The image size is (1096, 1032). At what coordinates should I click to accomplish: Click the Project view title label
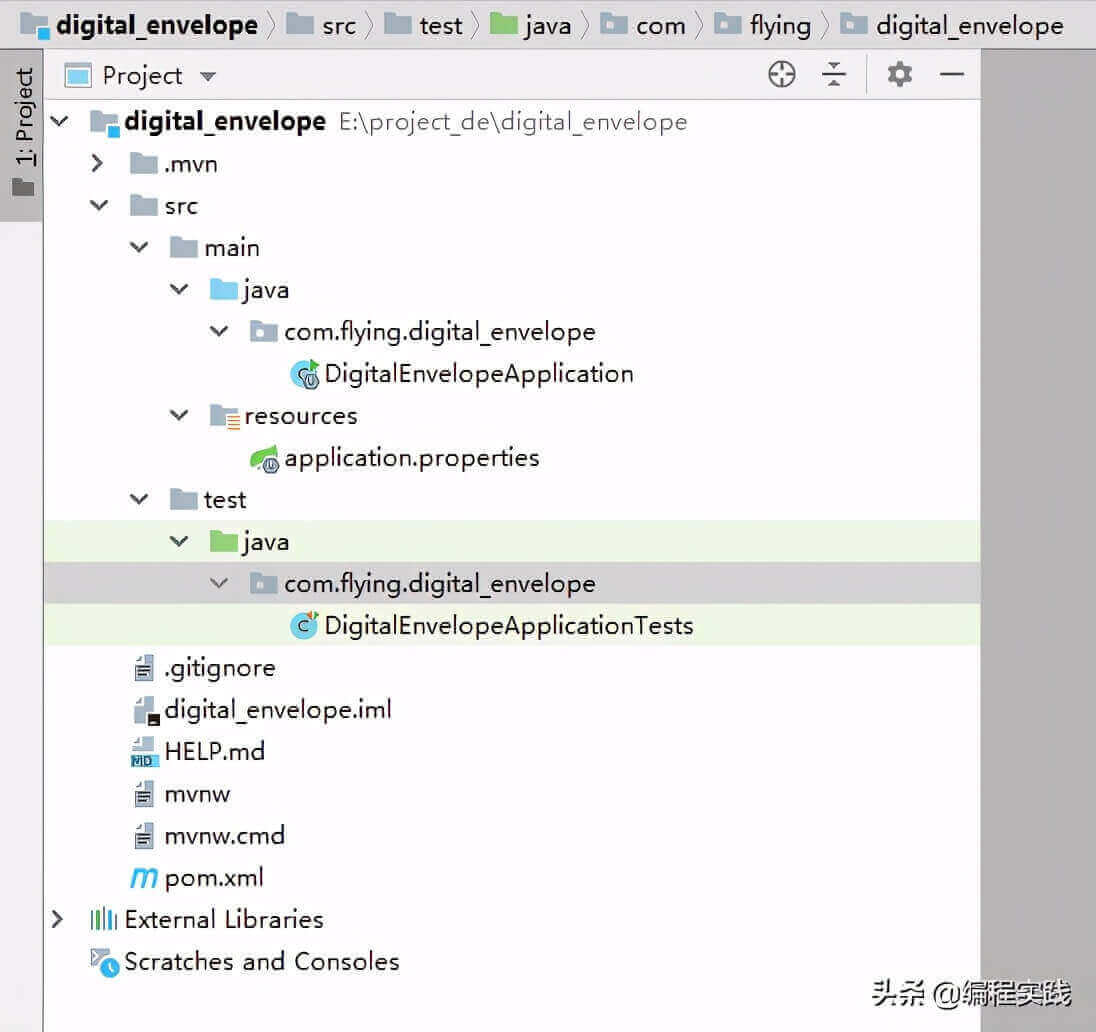142,76
